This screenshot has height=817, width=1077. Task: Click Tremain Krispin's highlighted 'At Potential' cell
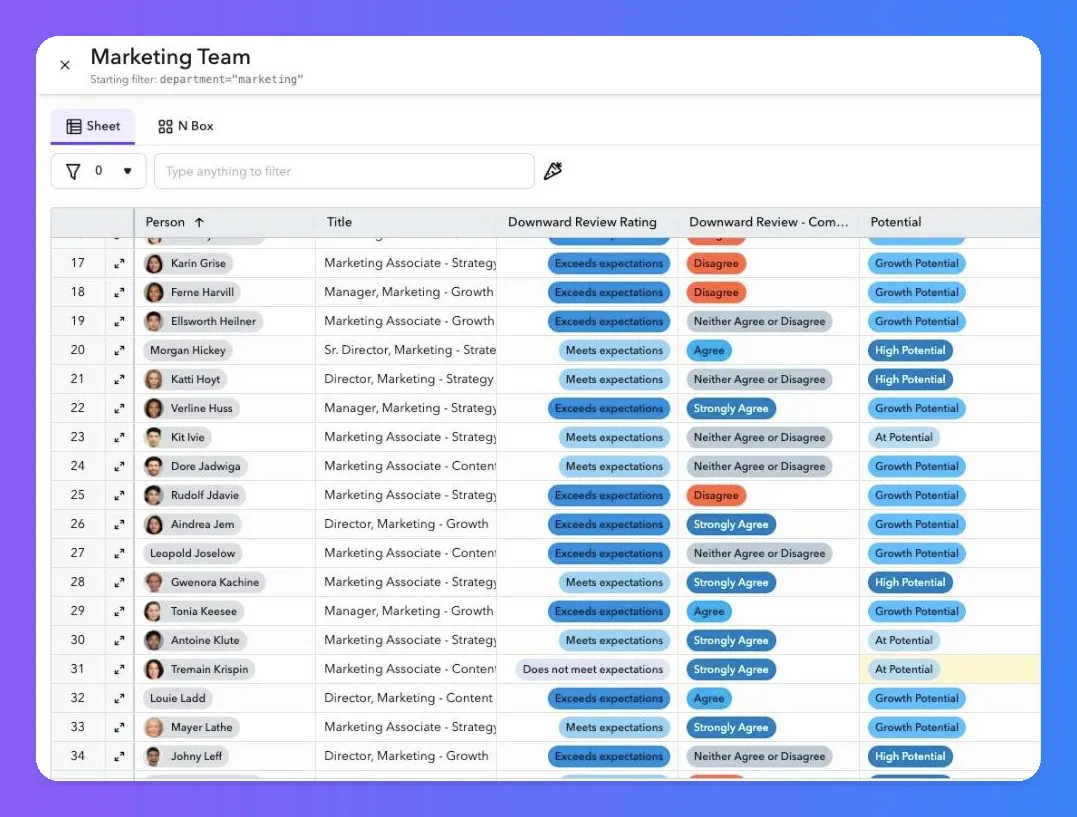pyautogui.click(x=950, y=669)
